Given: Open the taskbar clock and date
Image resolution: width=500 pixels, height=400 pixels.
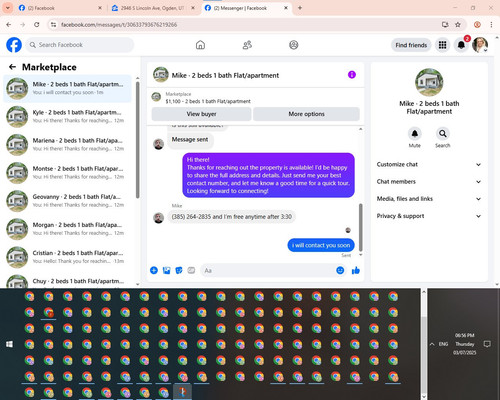Looking at the screenshot, I should (x=465, y=344).
